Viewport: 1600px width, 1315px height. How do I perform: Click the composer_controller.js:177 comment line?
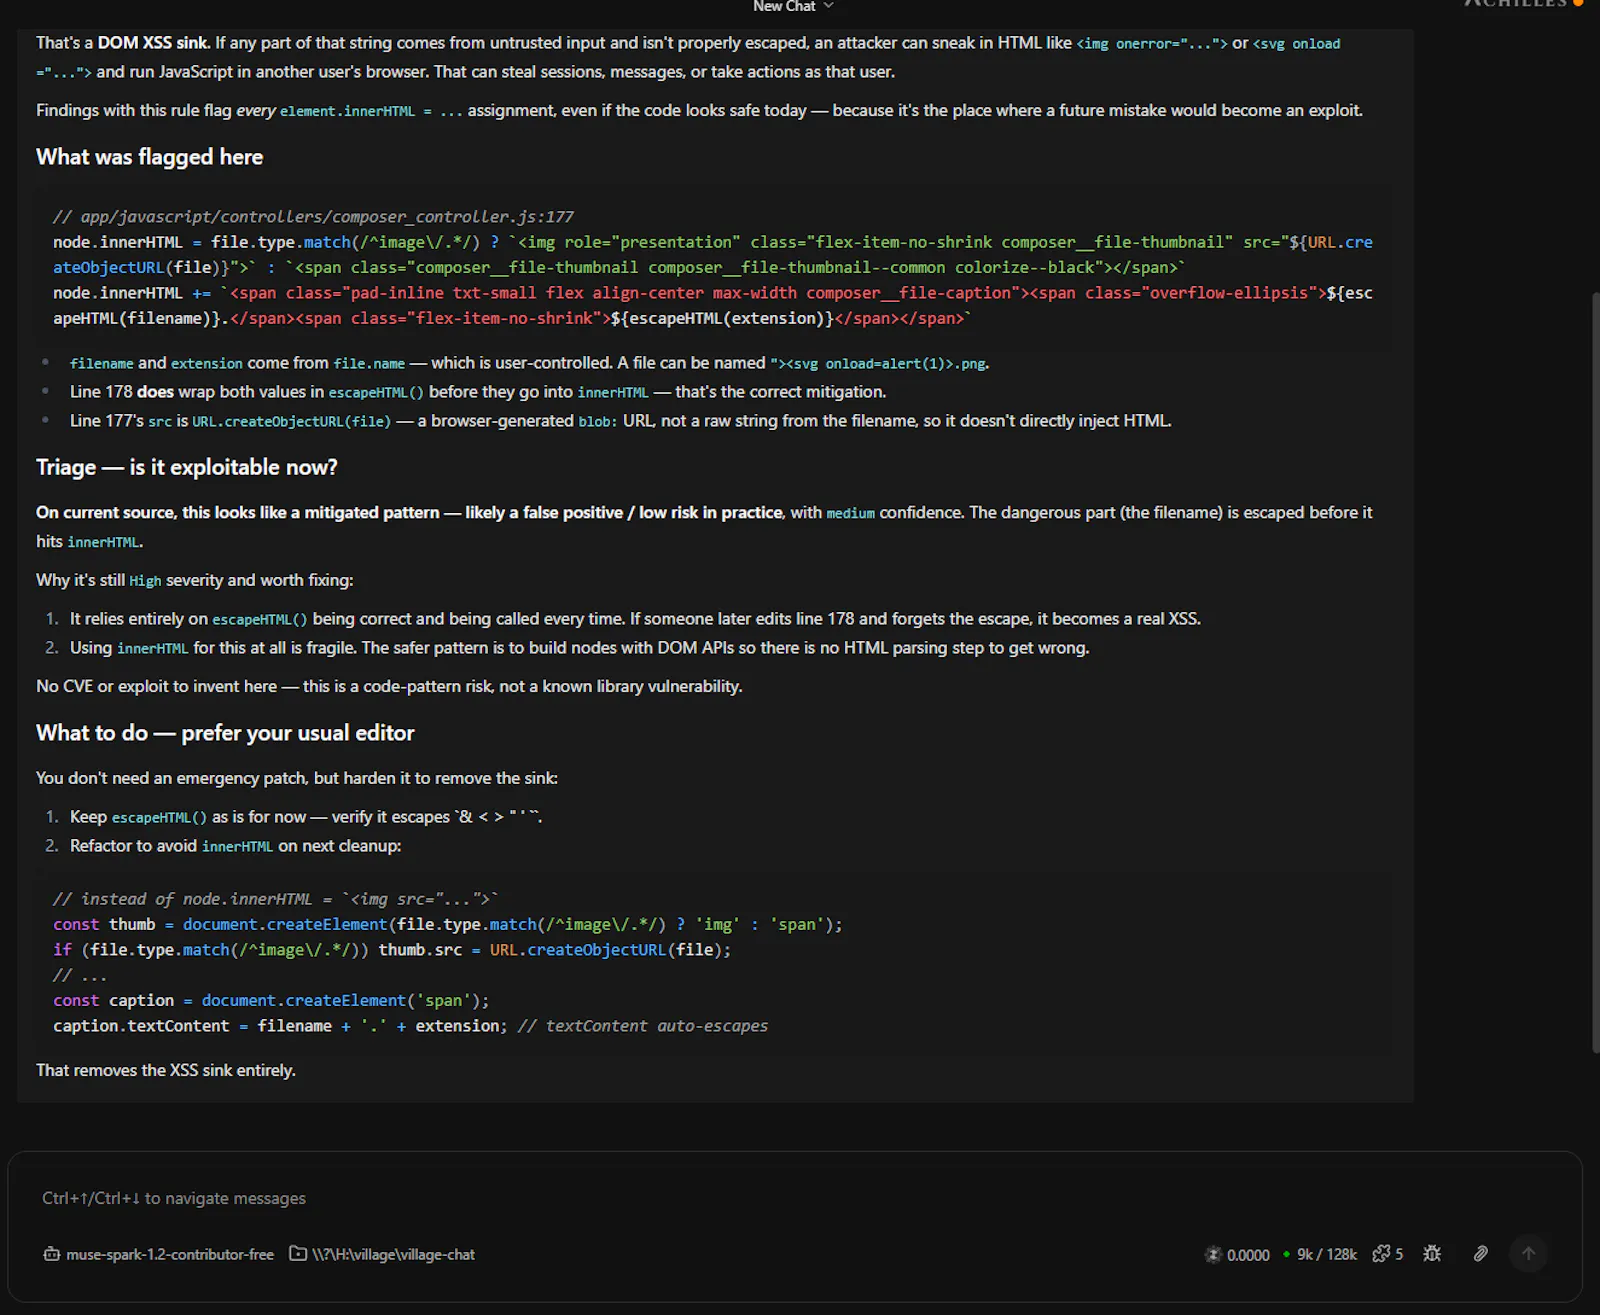[x=313, y=217]
